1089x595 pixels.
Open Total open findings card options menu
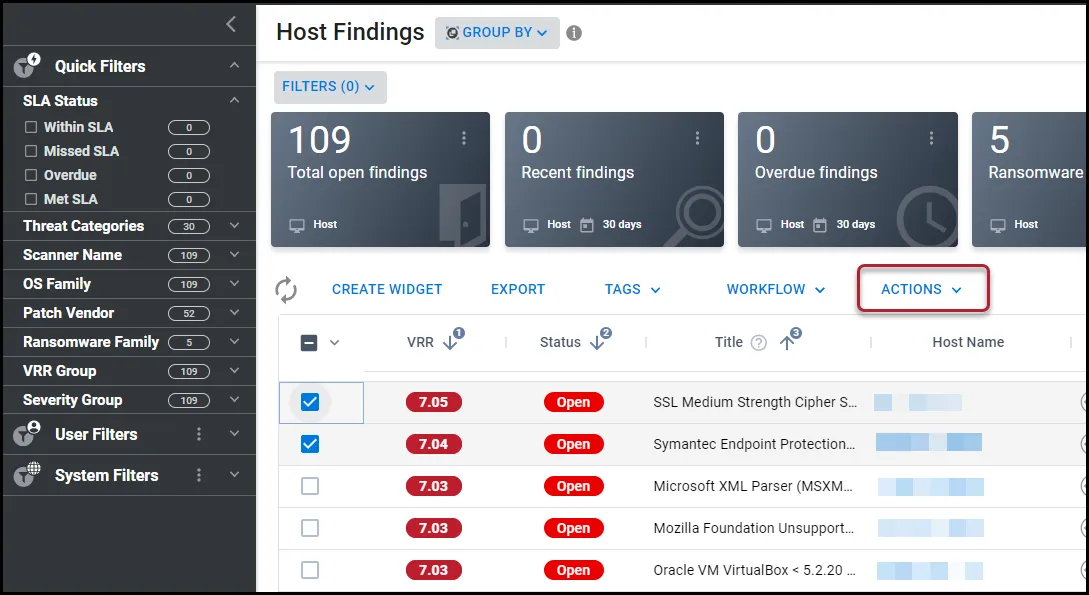[x=464, y=139]
